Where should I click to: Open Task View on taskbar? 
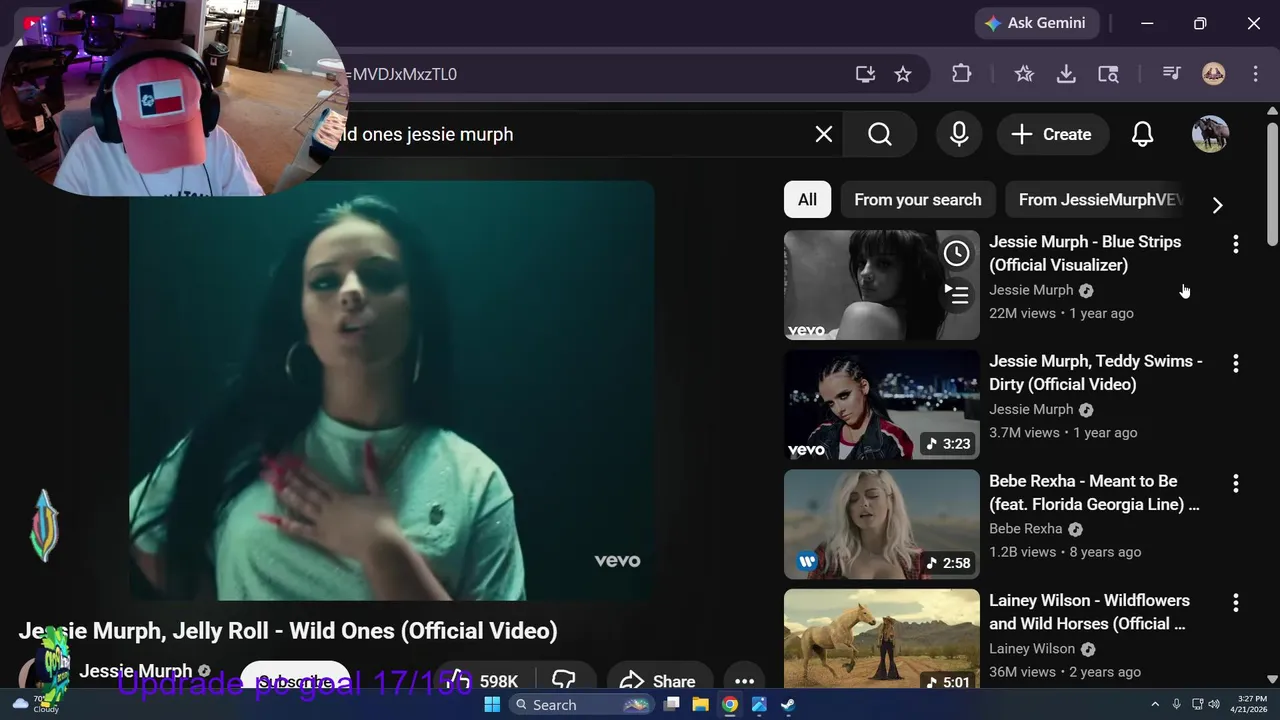point(672,705)
